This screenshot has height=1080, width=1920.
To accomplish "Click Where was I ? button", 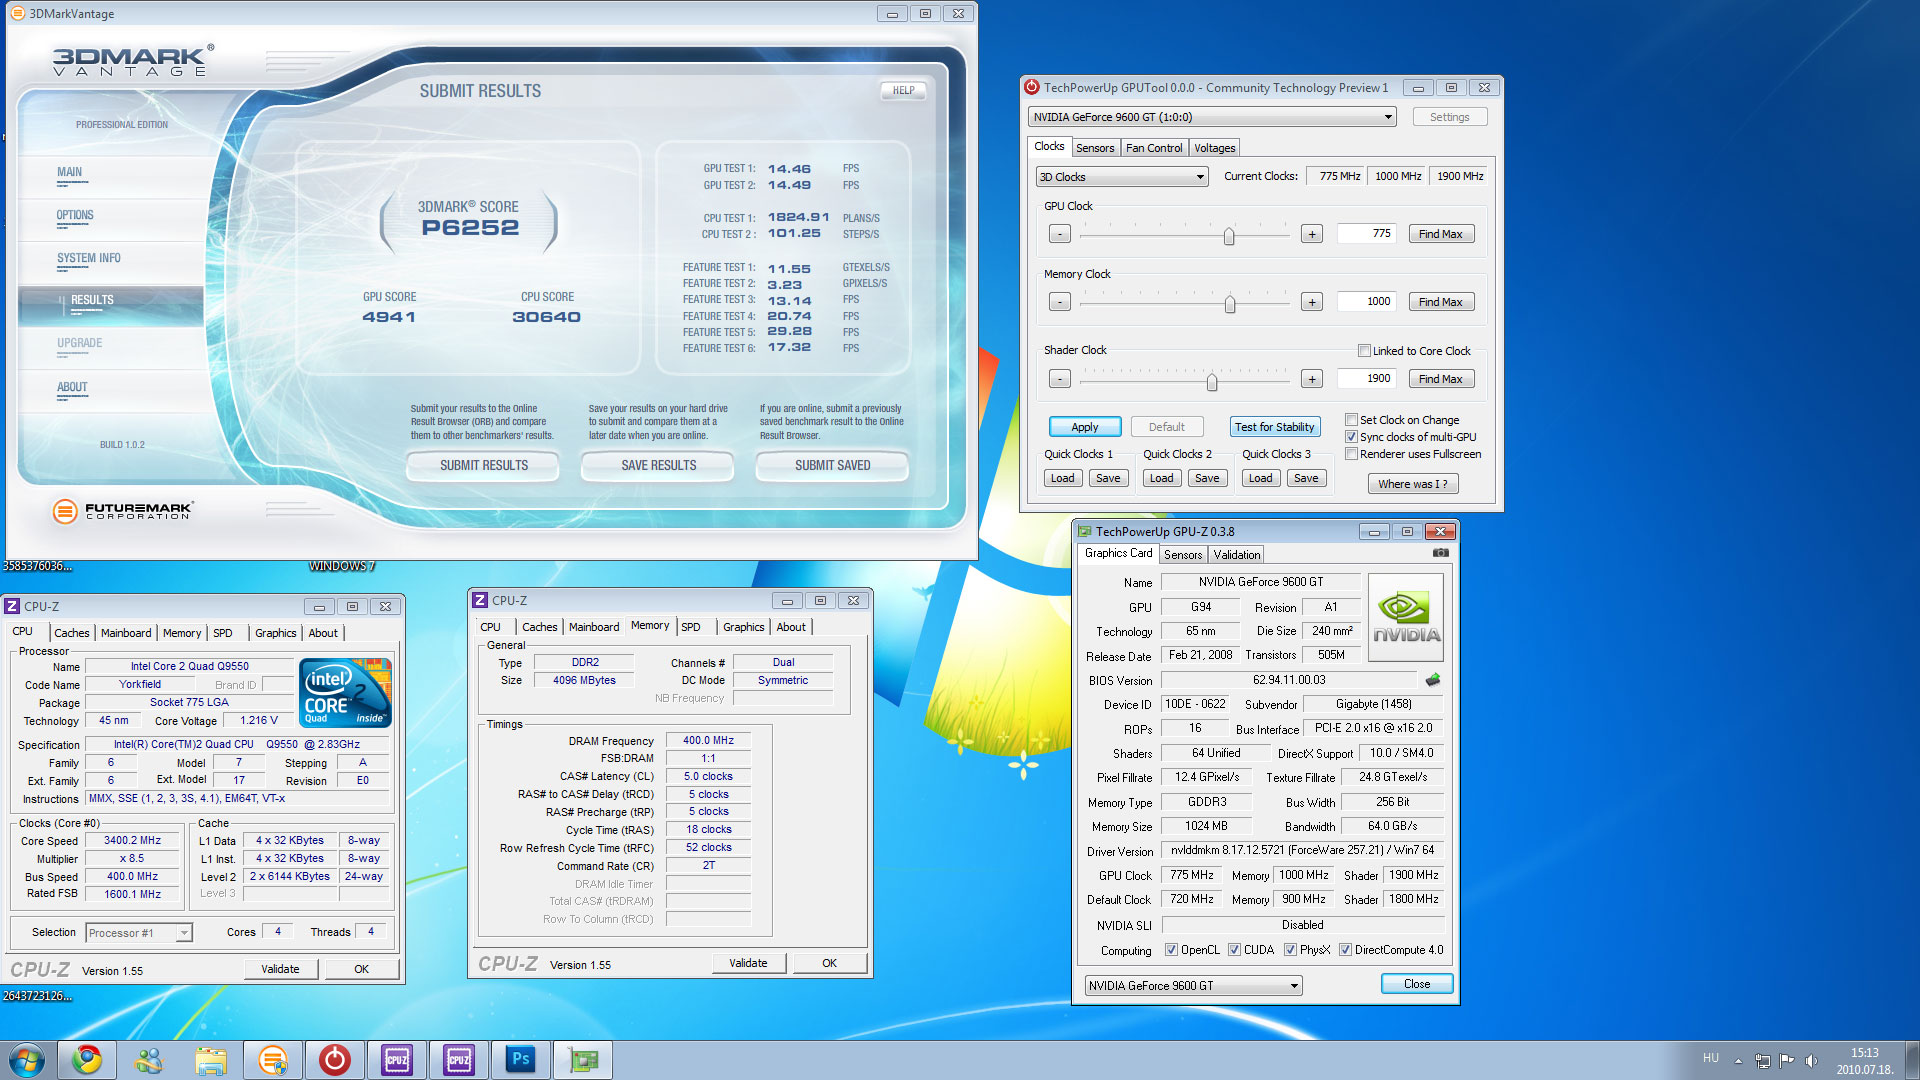I will point(1413,484).
